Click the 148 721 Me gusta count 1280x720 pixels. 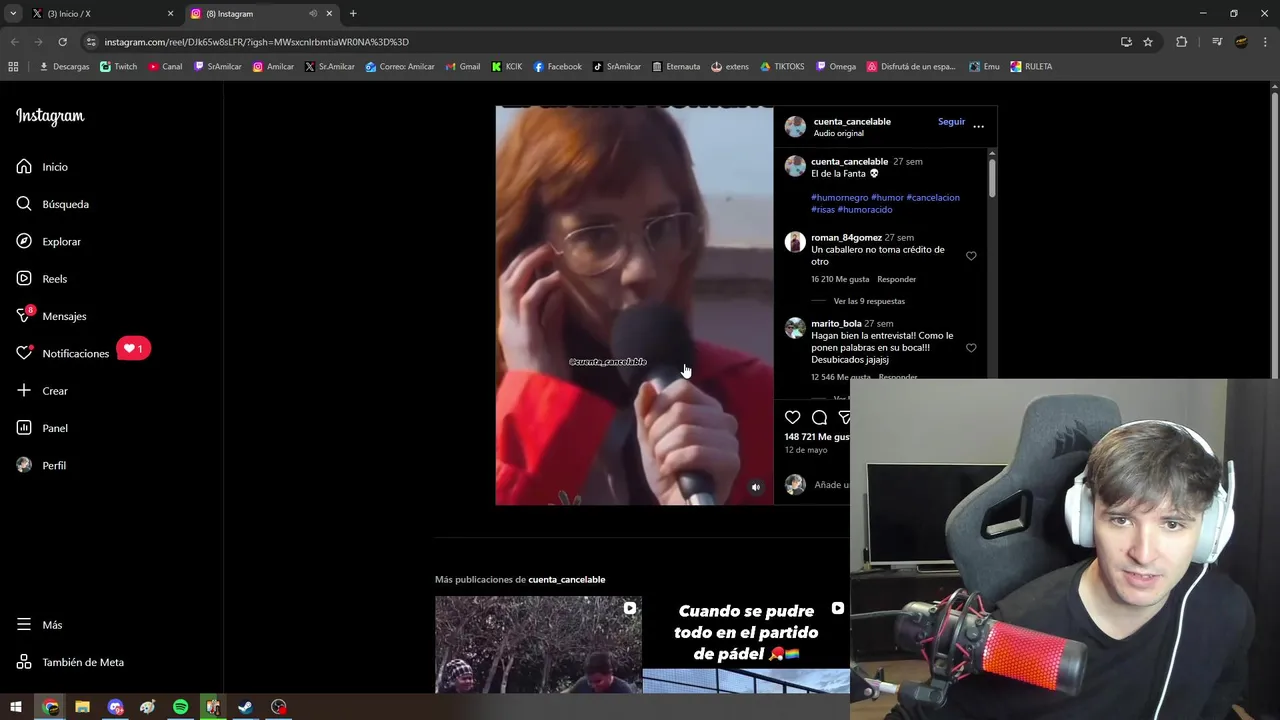[817, 437]
